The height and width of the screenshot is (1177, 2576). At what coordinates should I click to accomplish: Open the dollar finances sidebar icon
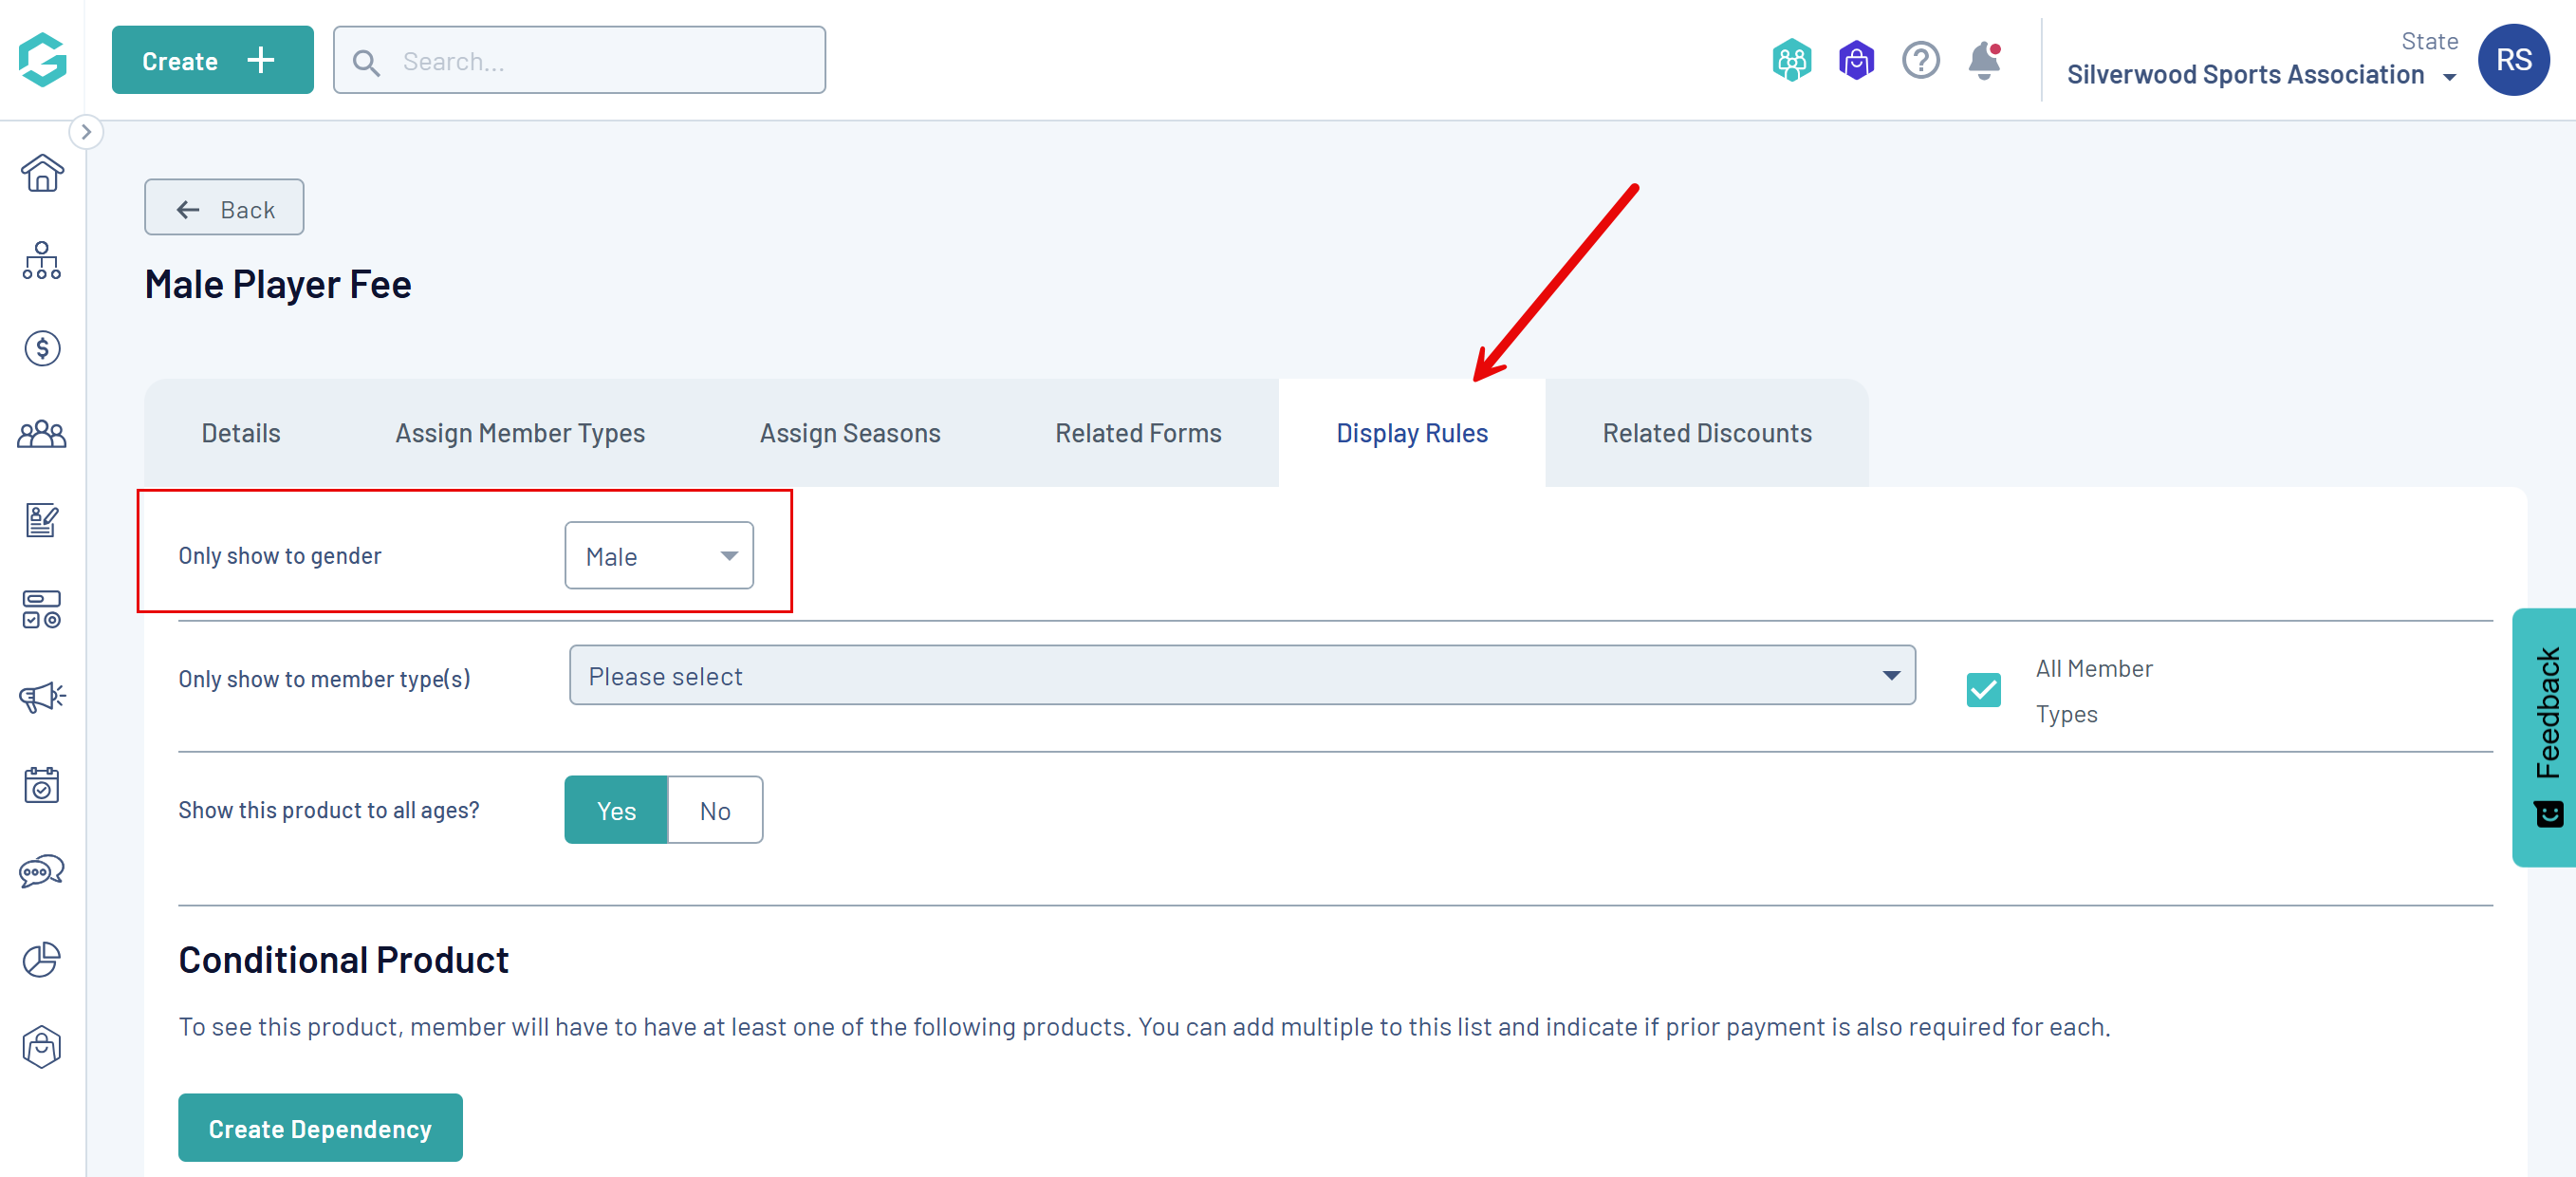pos(42,348)
